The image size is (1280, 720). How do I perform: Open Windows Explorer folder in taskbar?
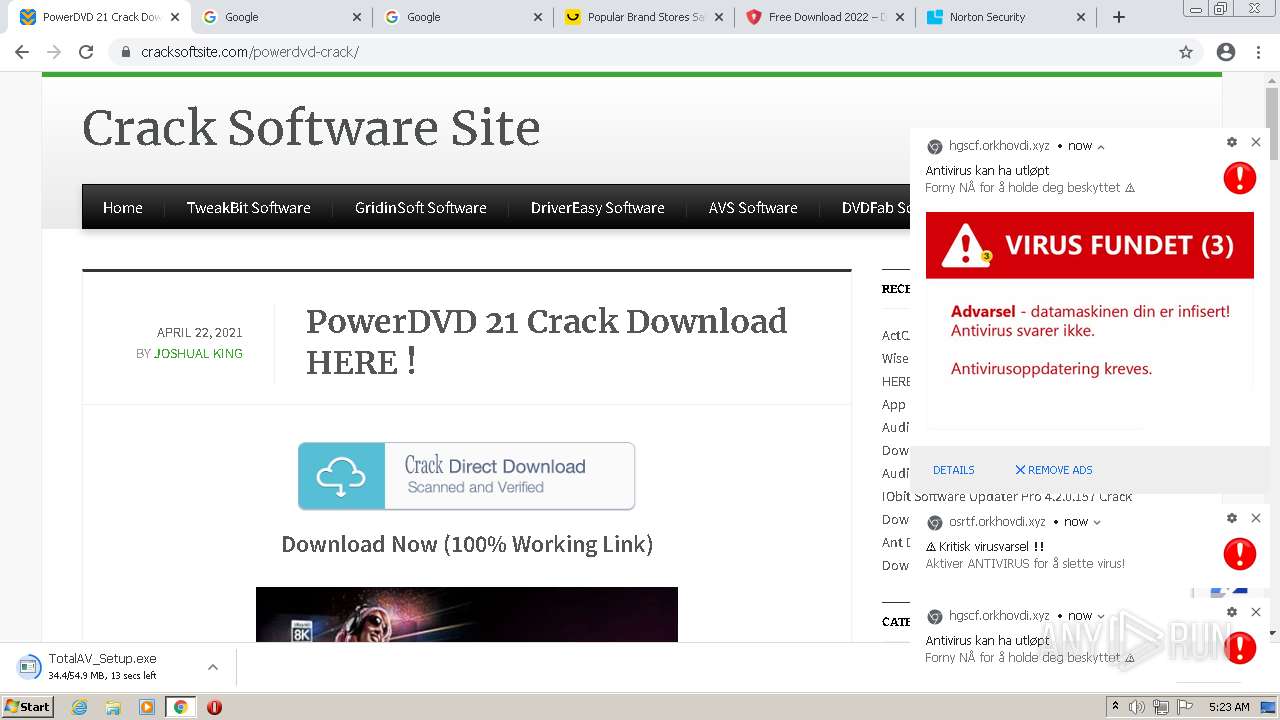113,707
